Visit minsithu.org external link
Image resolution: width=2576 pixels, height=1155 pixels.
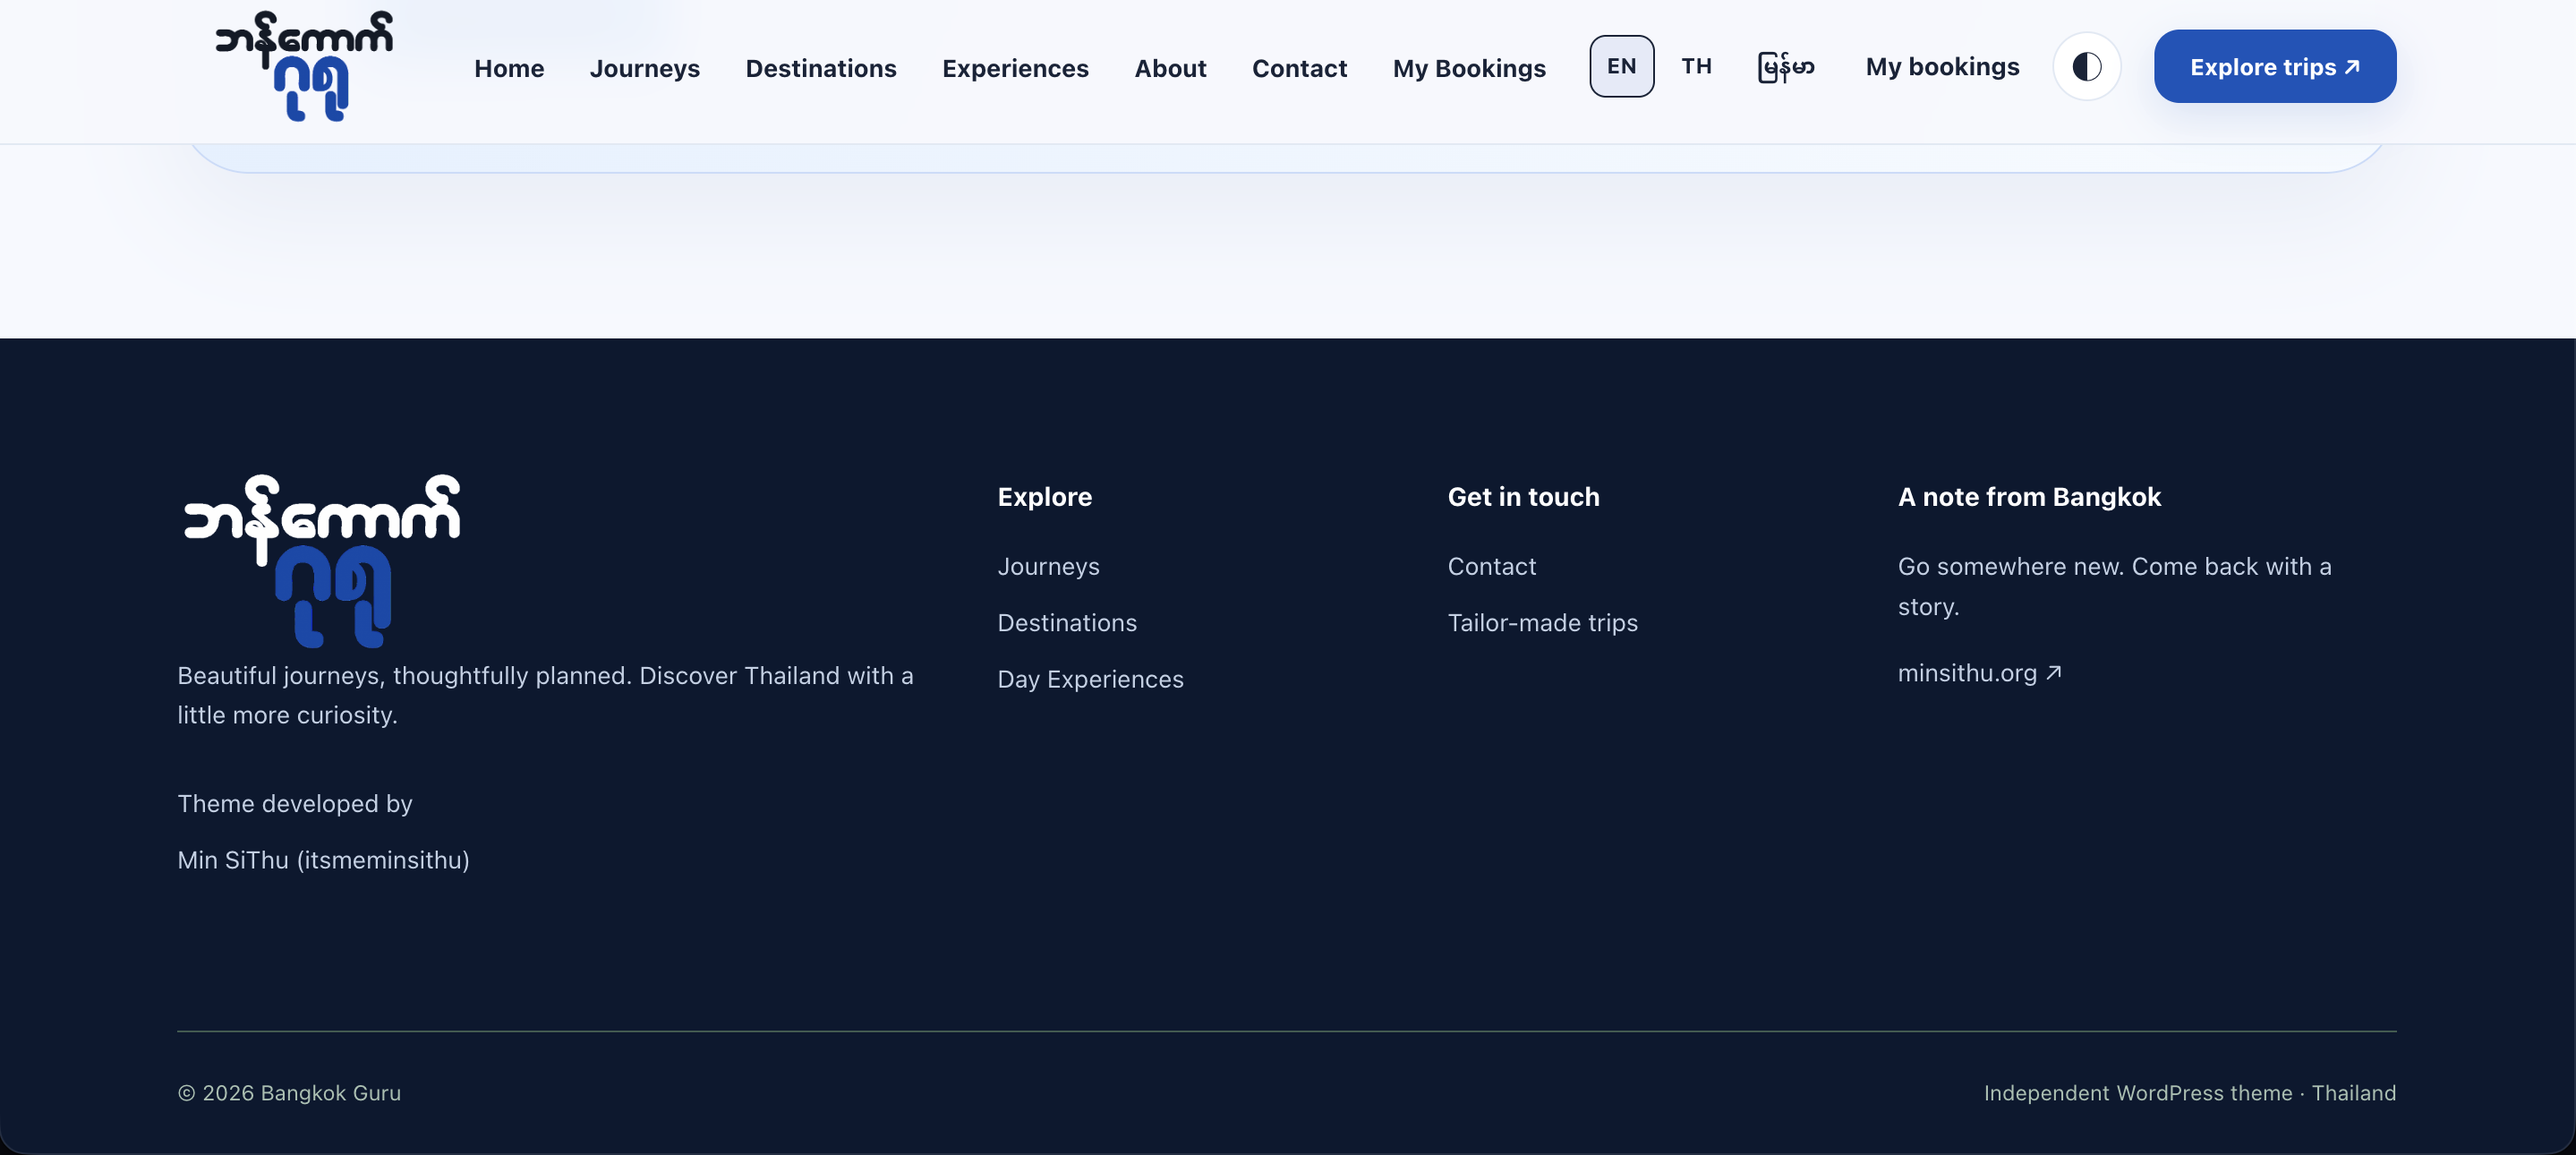(x=1979, y=674)
